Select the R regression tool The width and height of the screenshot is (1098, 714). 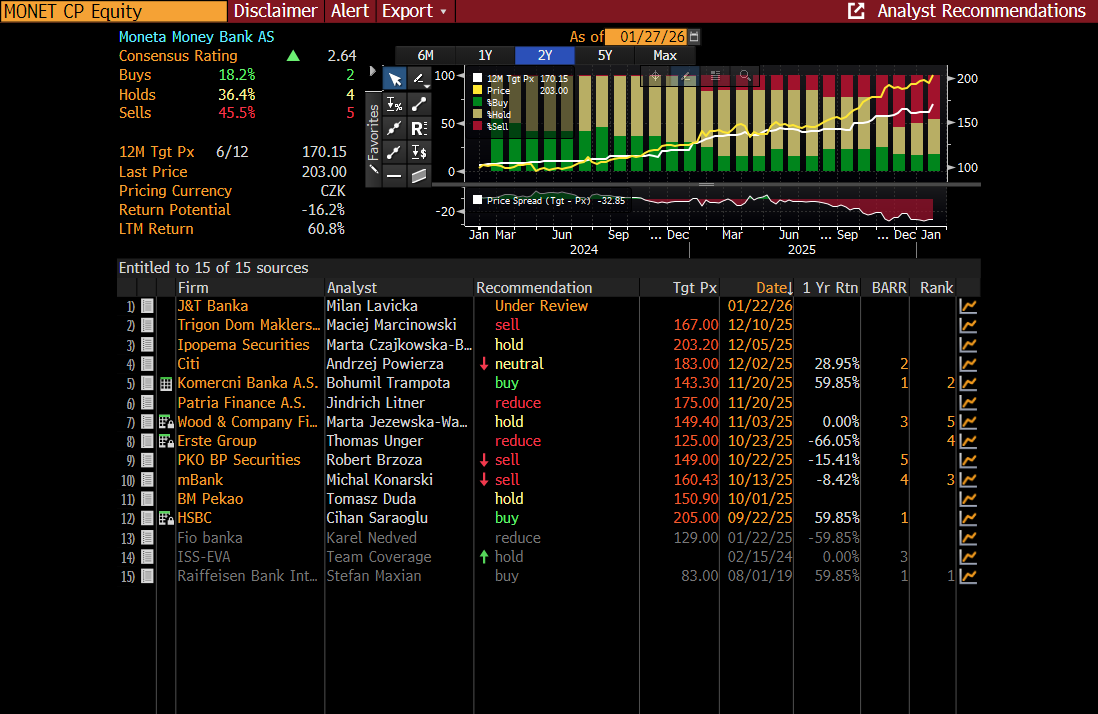point(419,128)
